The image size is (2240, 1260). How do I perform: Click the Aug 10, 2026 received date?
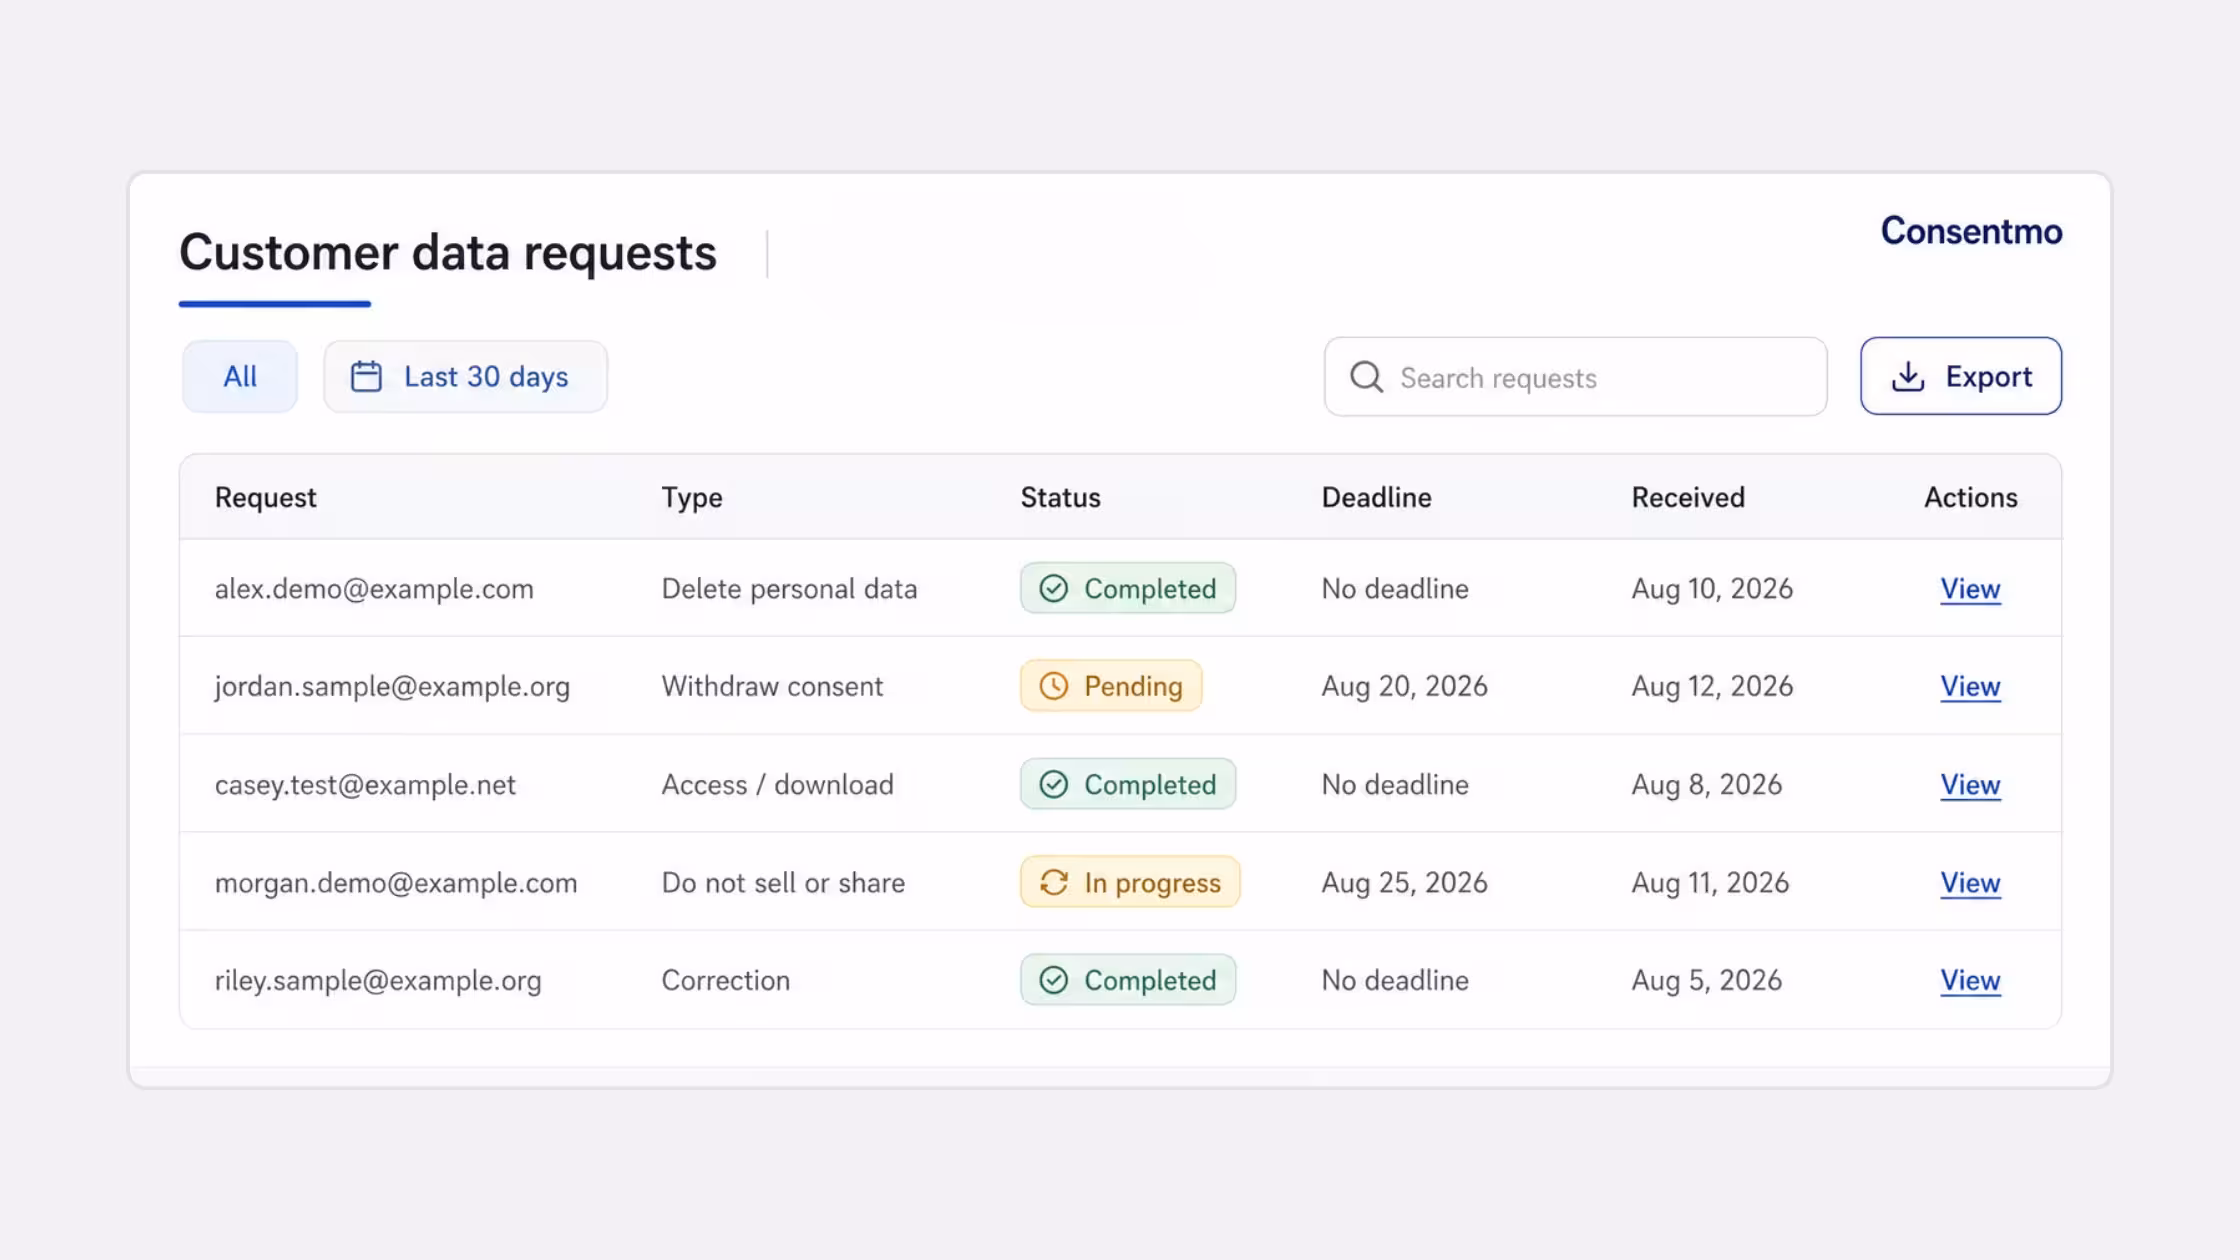1712,589
